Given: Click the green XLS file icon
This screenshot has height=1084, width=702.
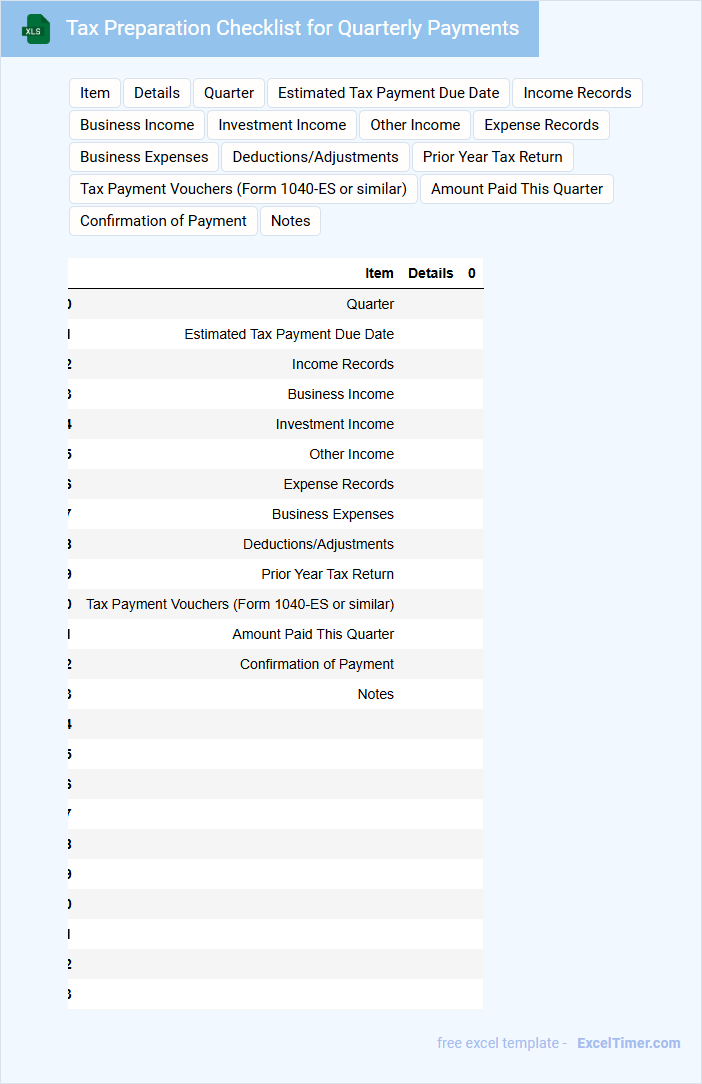Looking at the screenshot, I should point(36,29).
